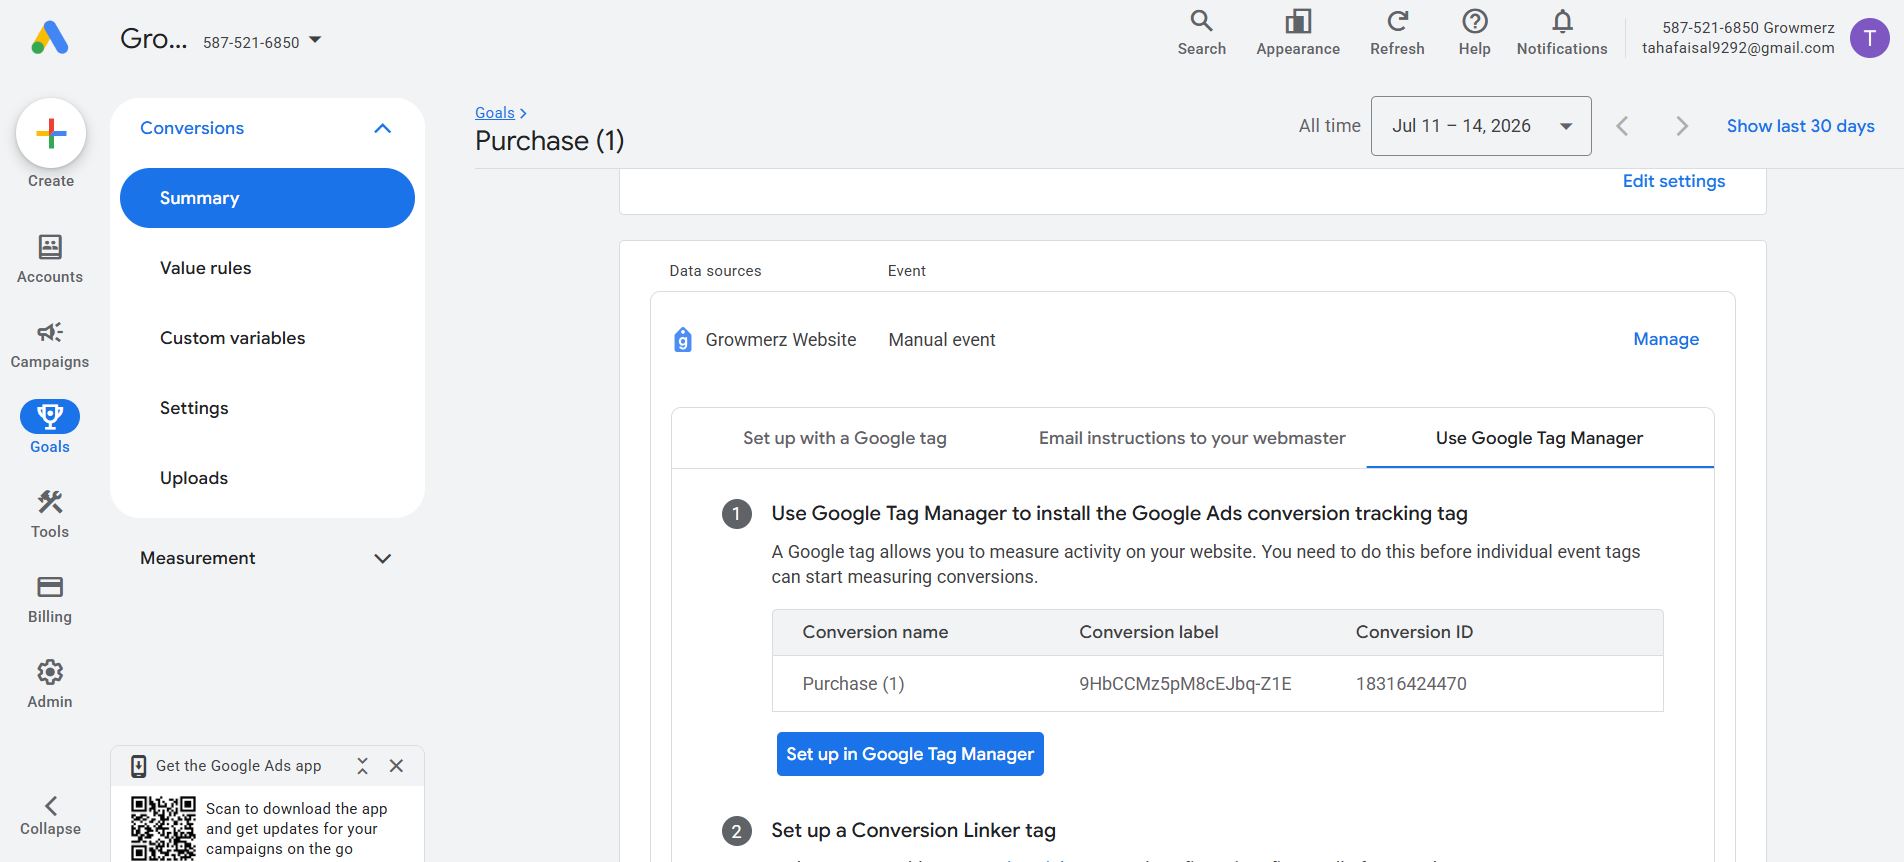This screenshot has height=862, width=1904.
Task: Open the Create plus button
Action: [x=51, y=133]
